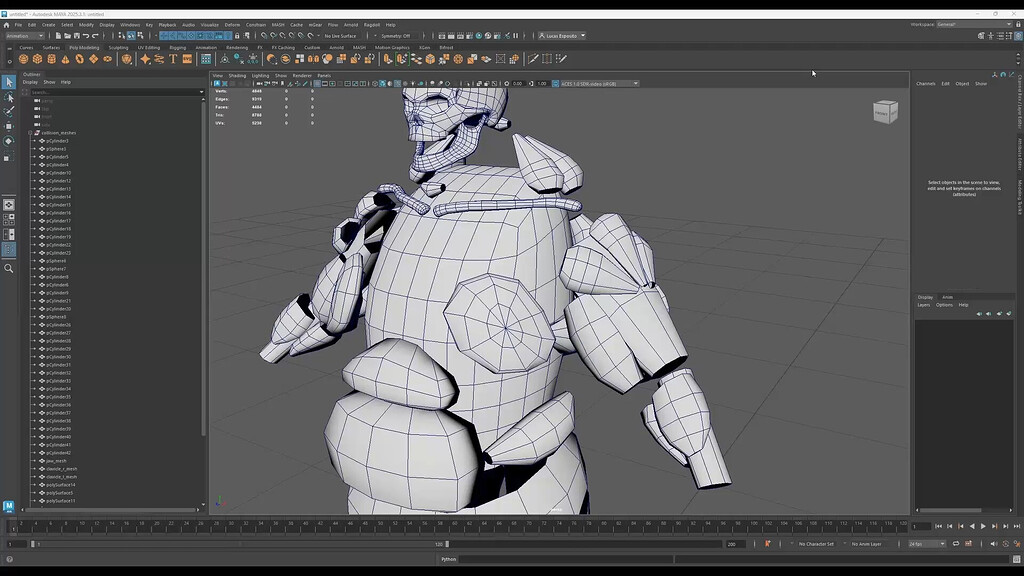Click the view cube in viewport
This screenshot has width=1024, height=576.
click(x=885, y=112)
